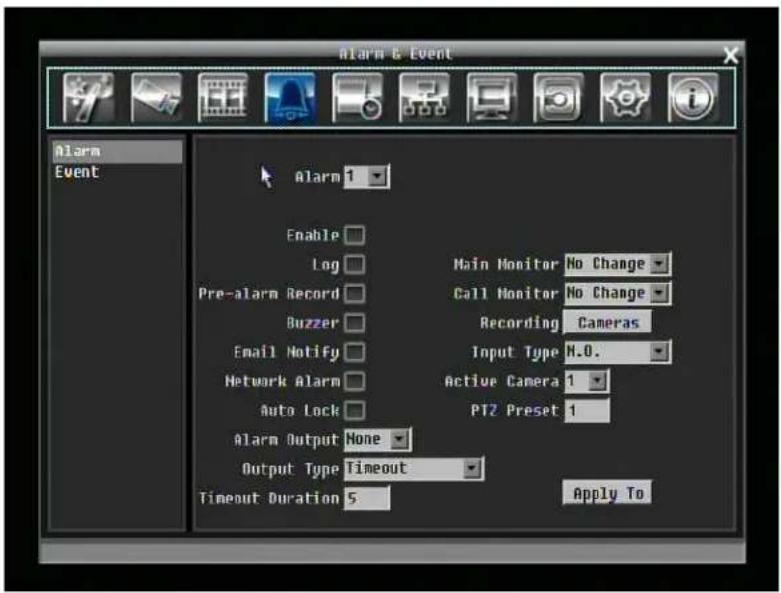Screen dimensions: 781x593
Task: Open the Output Type dropdown
Action: [x=413, y=469]
